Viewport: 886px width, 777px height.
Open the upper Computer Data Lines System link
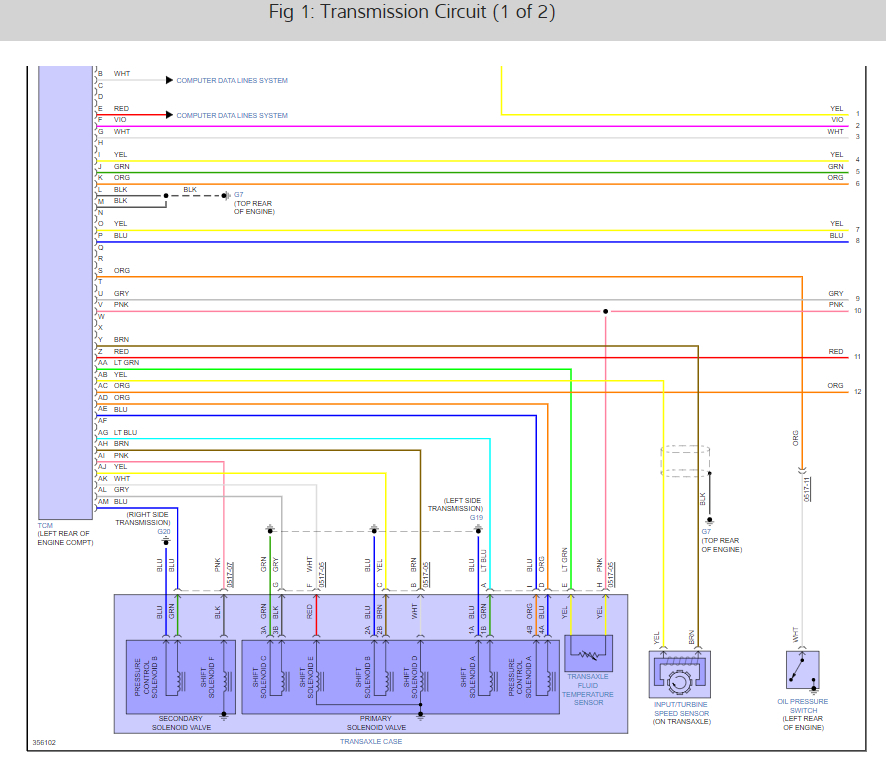[x=232, y=80]
